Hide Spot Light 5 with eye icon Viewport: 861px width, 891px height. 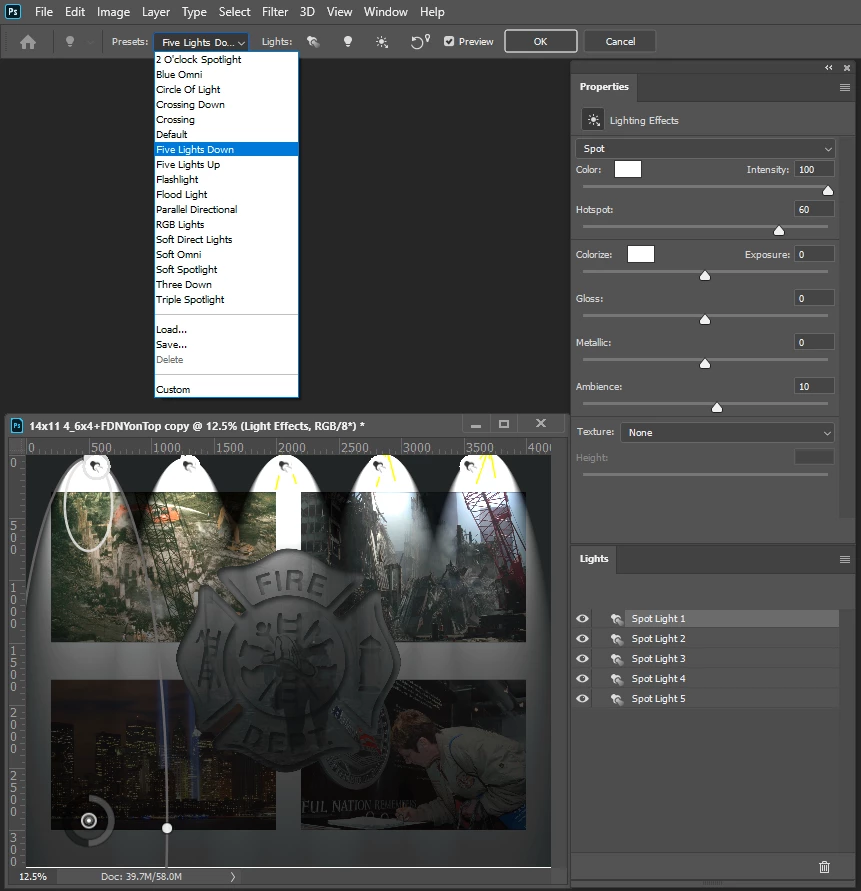click(x=583, y=698)
